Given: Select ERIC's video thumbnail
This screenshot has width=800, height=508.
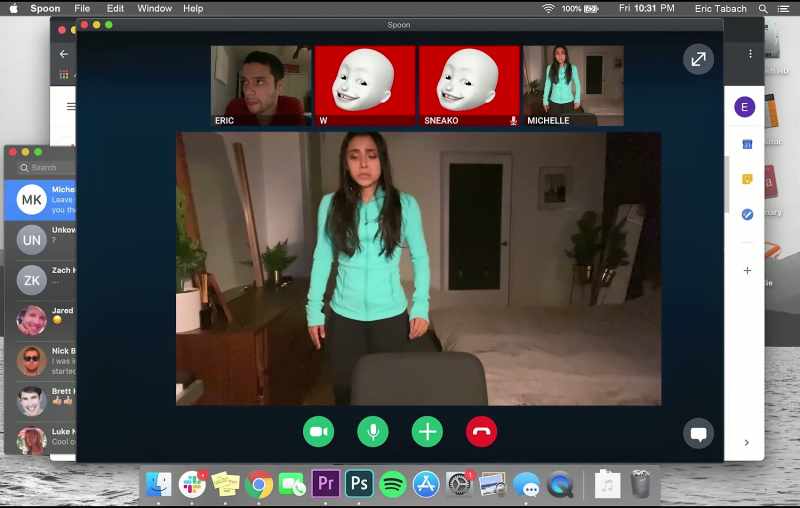Looking at the screenshot, I should [261, 86].
